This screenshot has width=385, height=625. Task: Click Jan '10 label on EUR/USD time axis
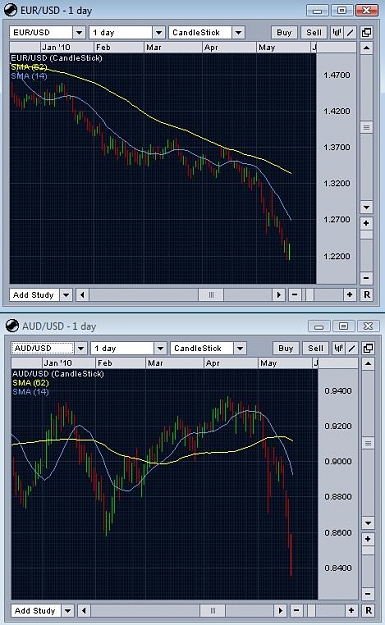click(56, 47)
